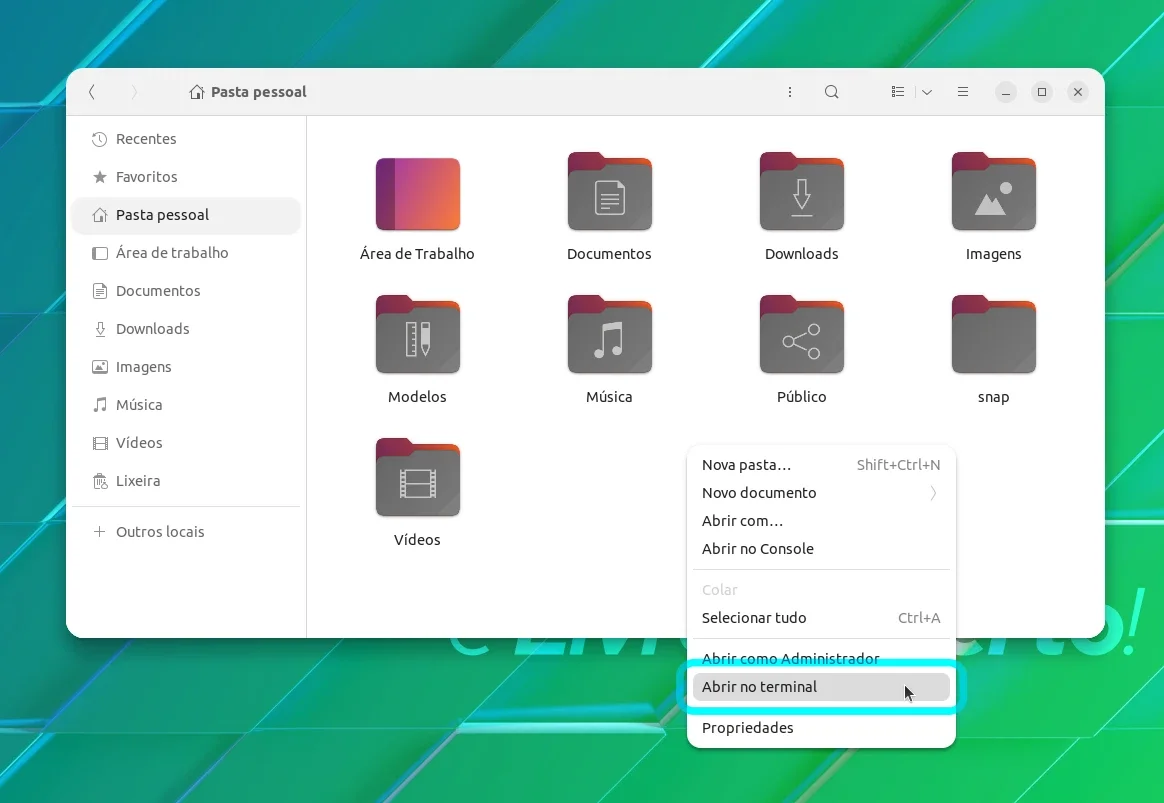
Task: Open Lixeira in the sidebar
Action: [186, 481]
